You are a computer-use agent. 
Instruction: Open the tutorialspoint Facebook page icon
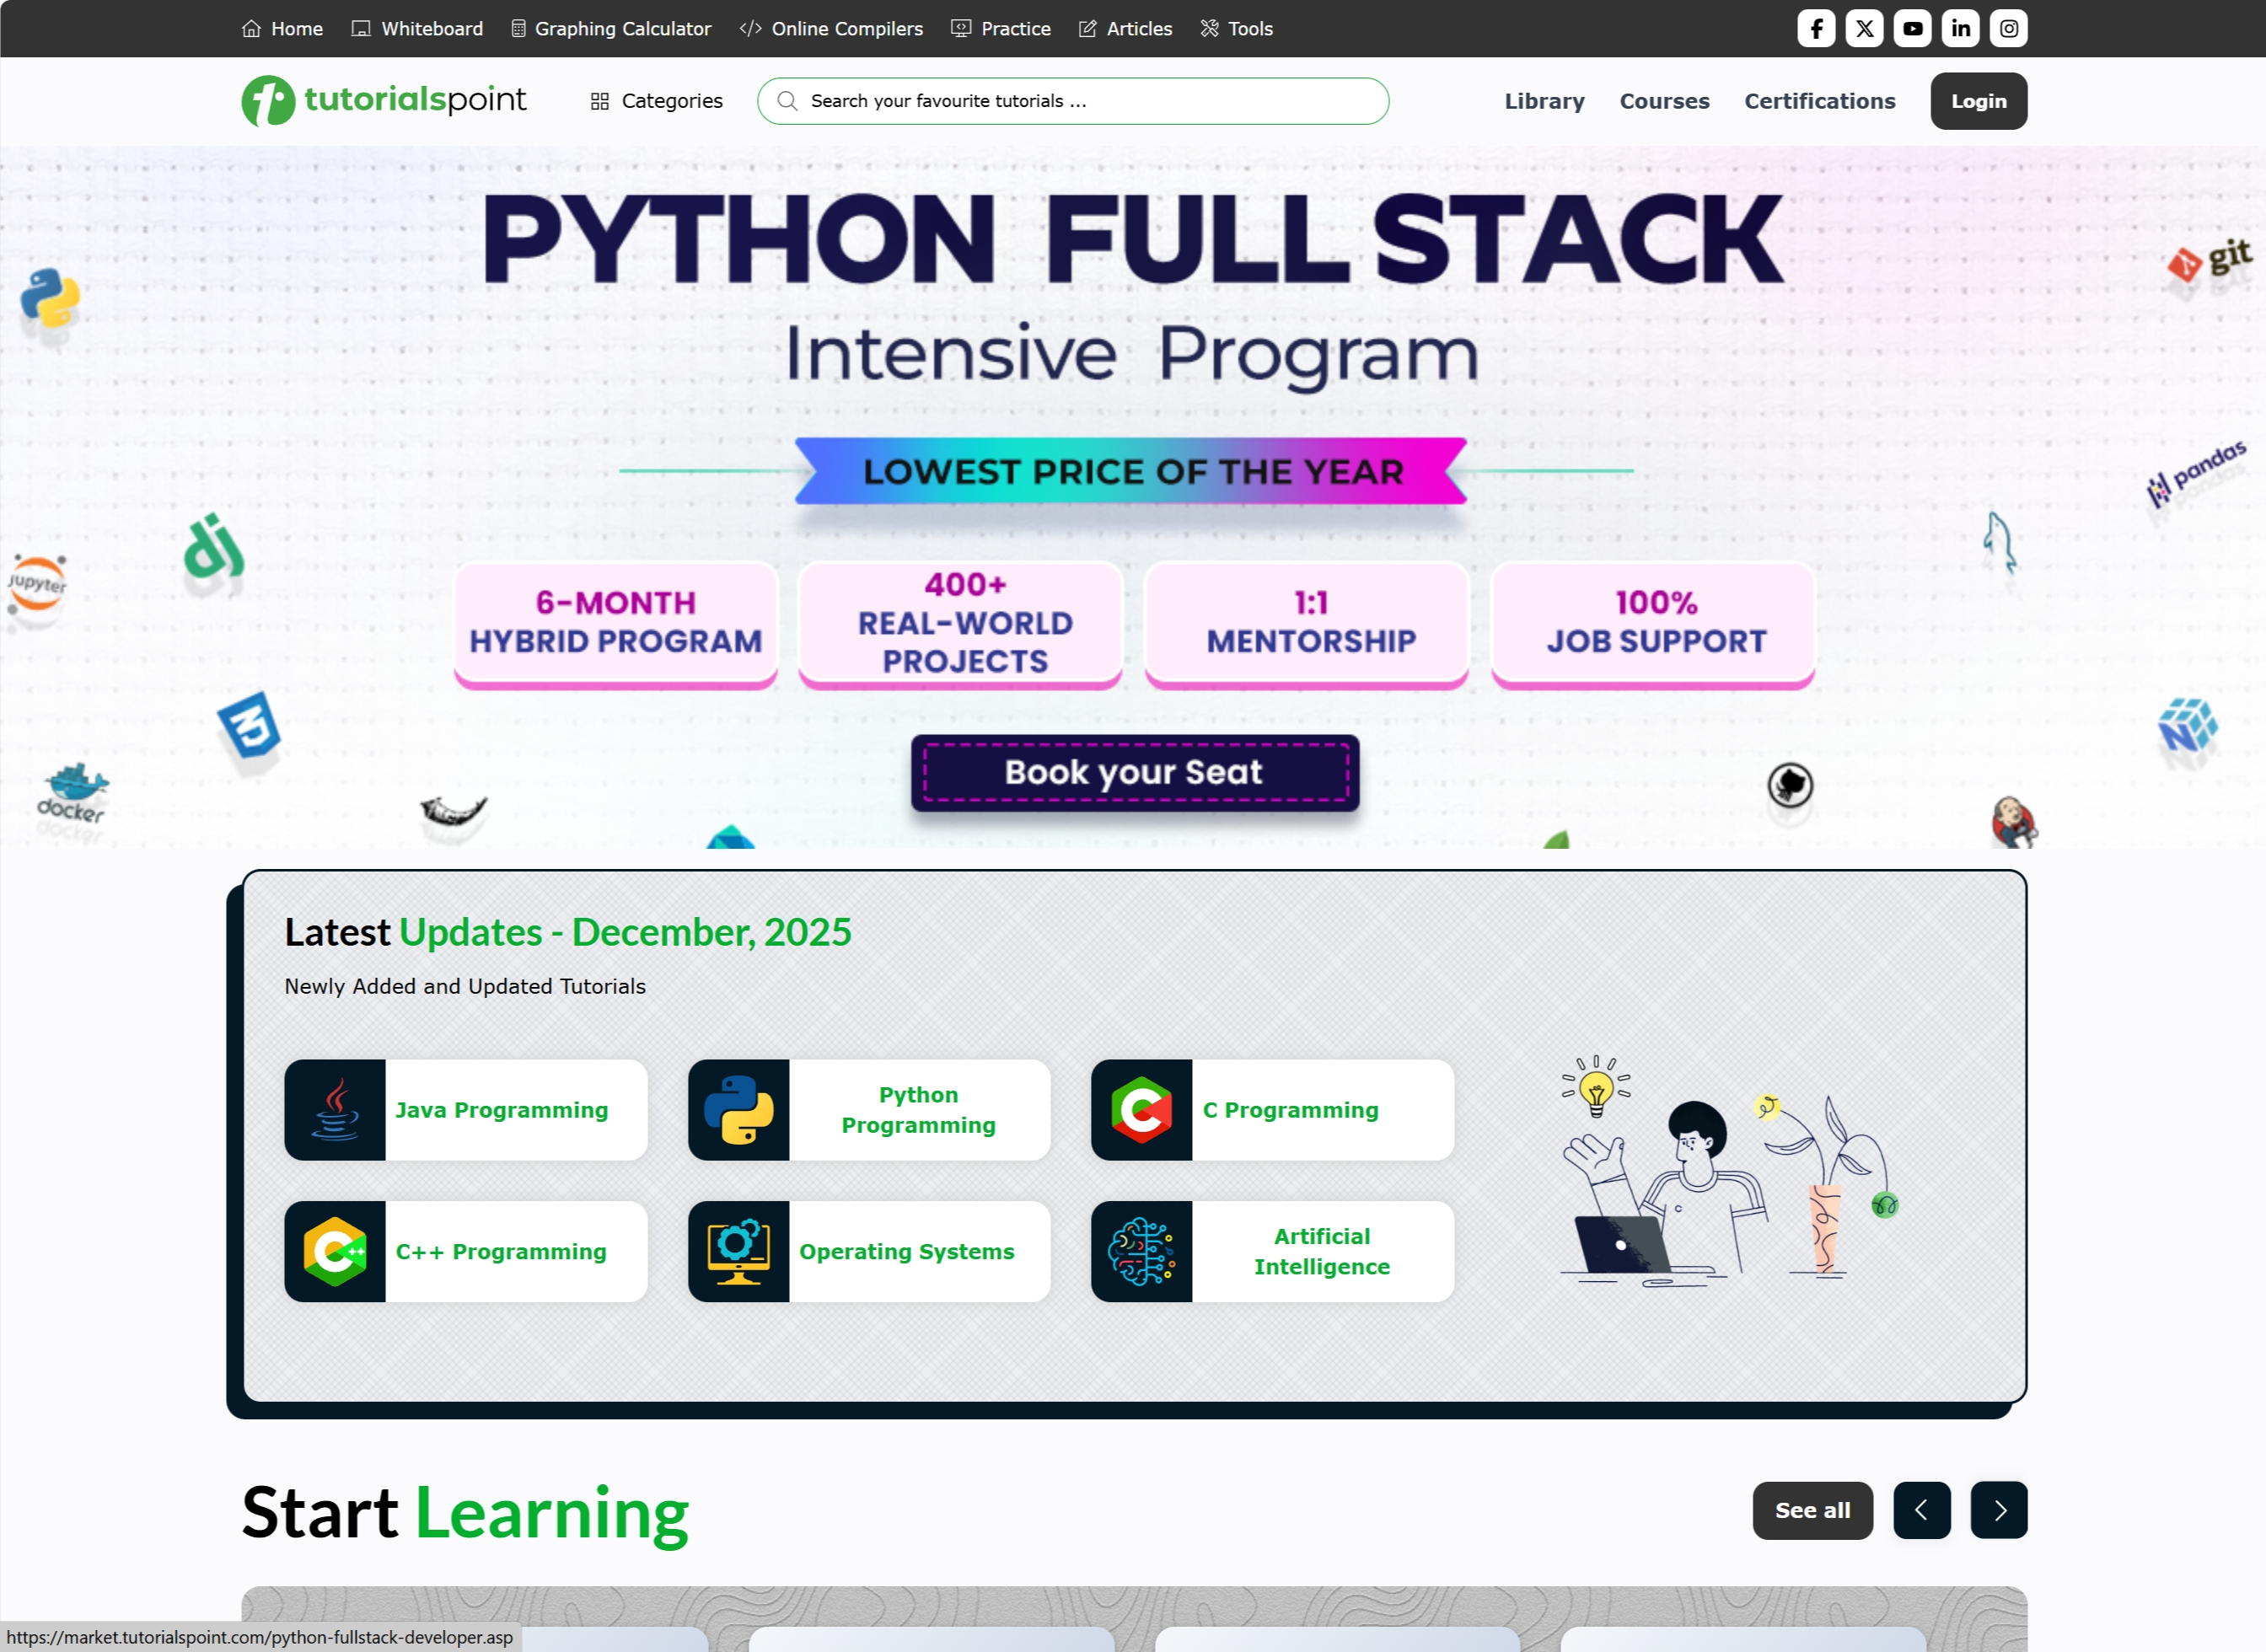(x=1816, y=28)
